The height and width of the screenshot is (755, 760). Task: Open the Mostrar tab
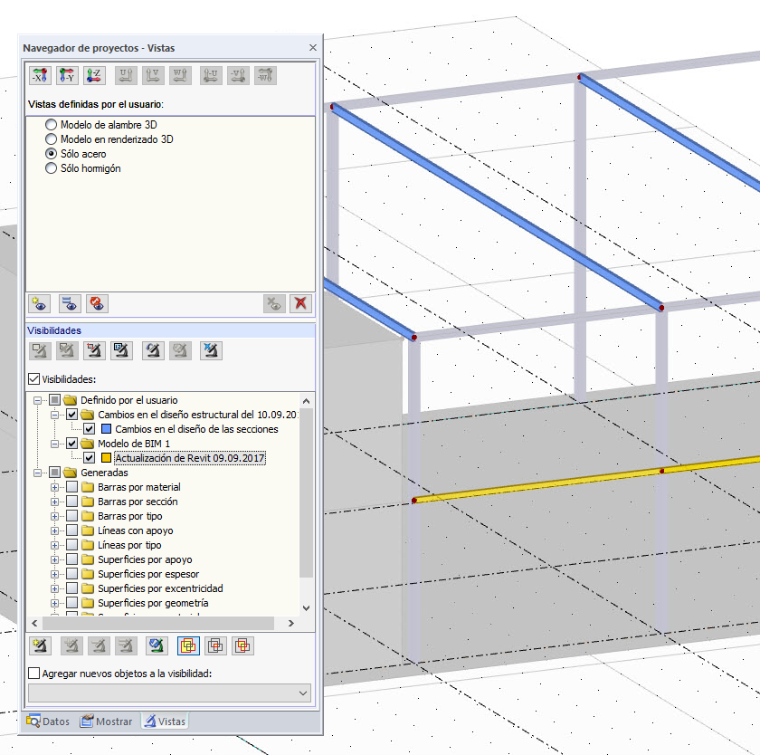(x=106, y=721)
